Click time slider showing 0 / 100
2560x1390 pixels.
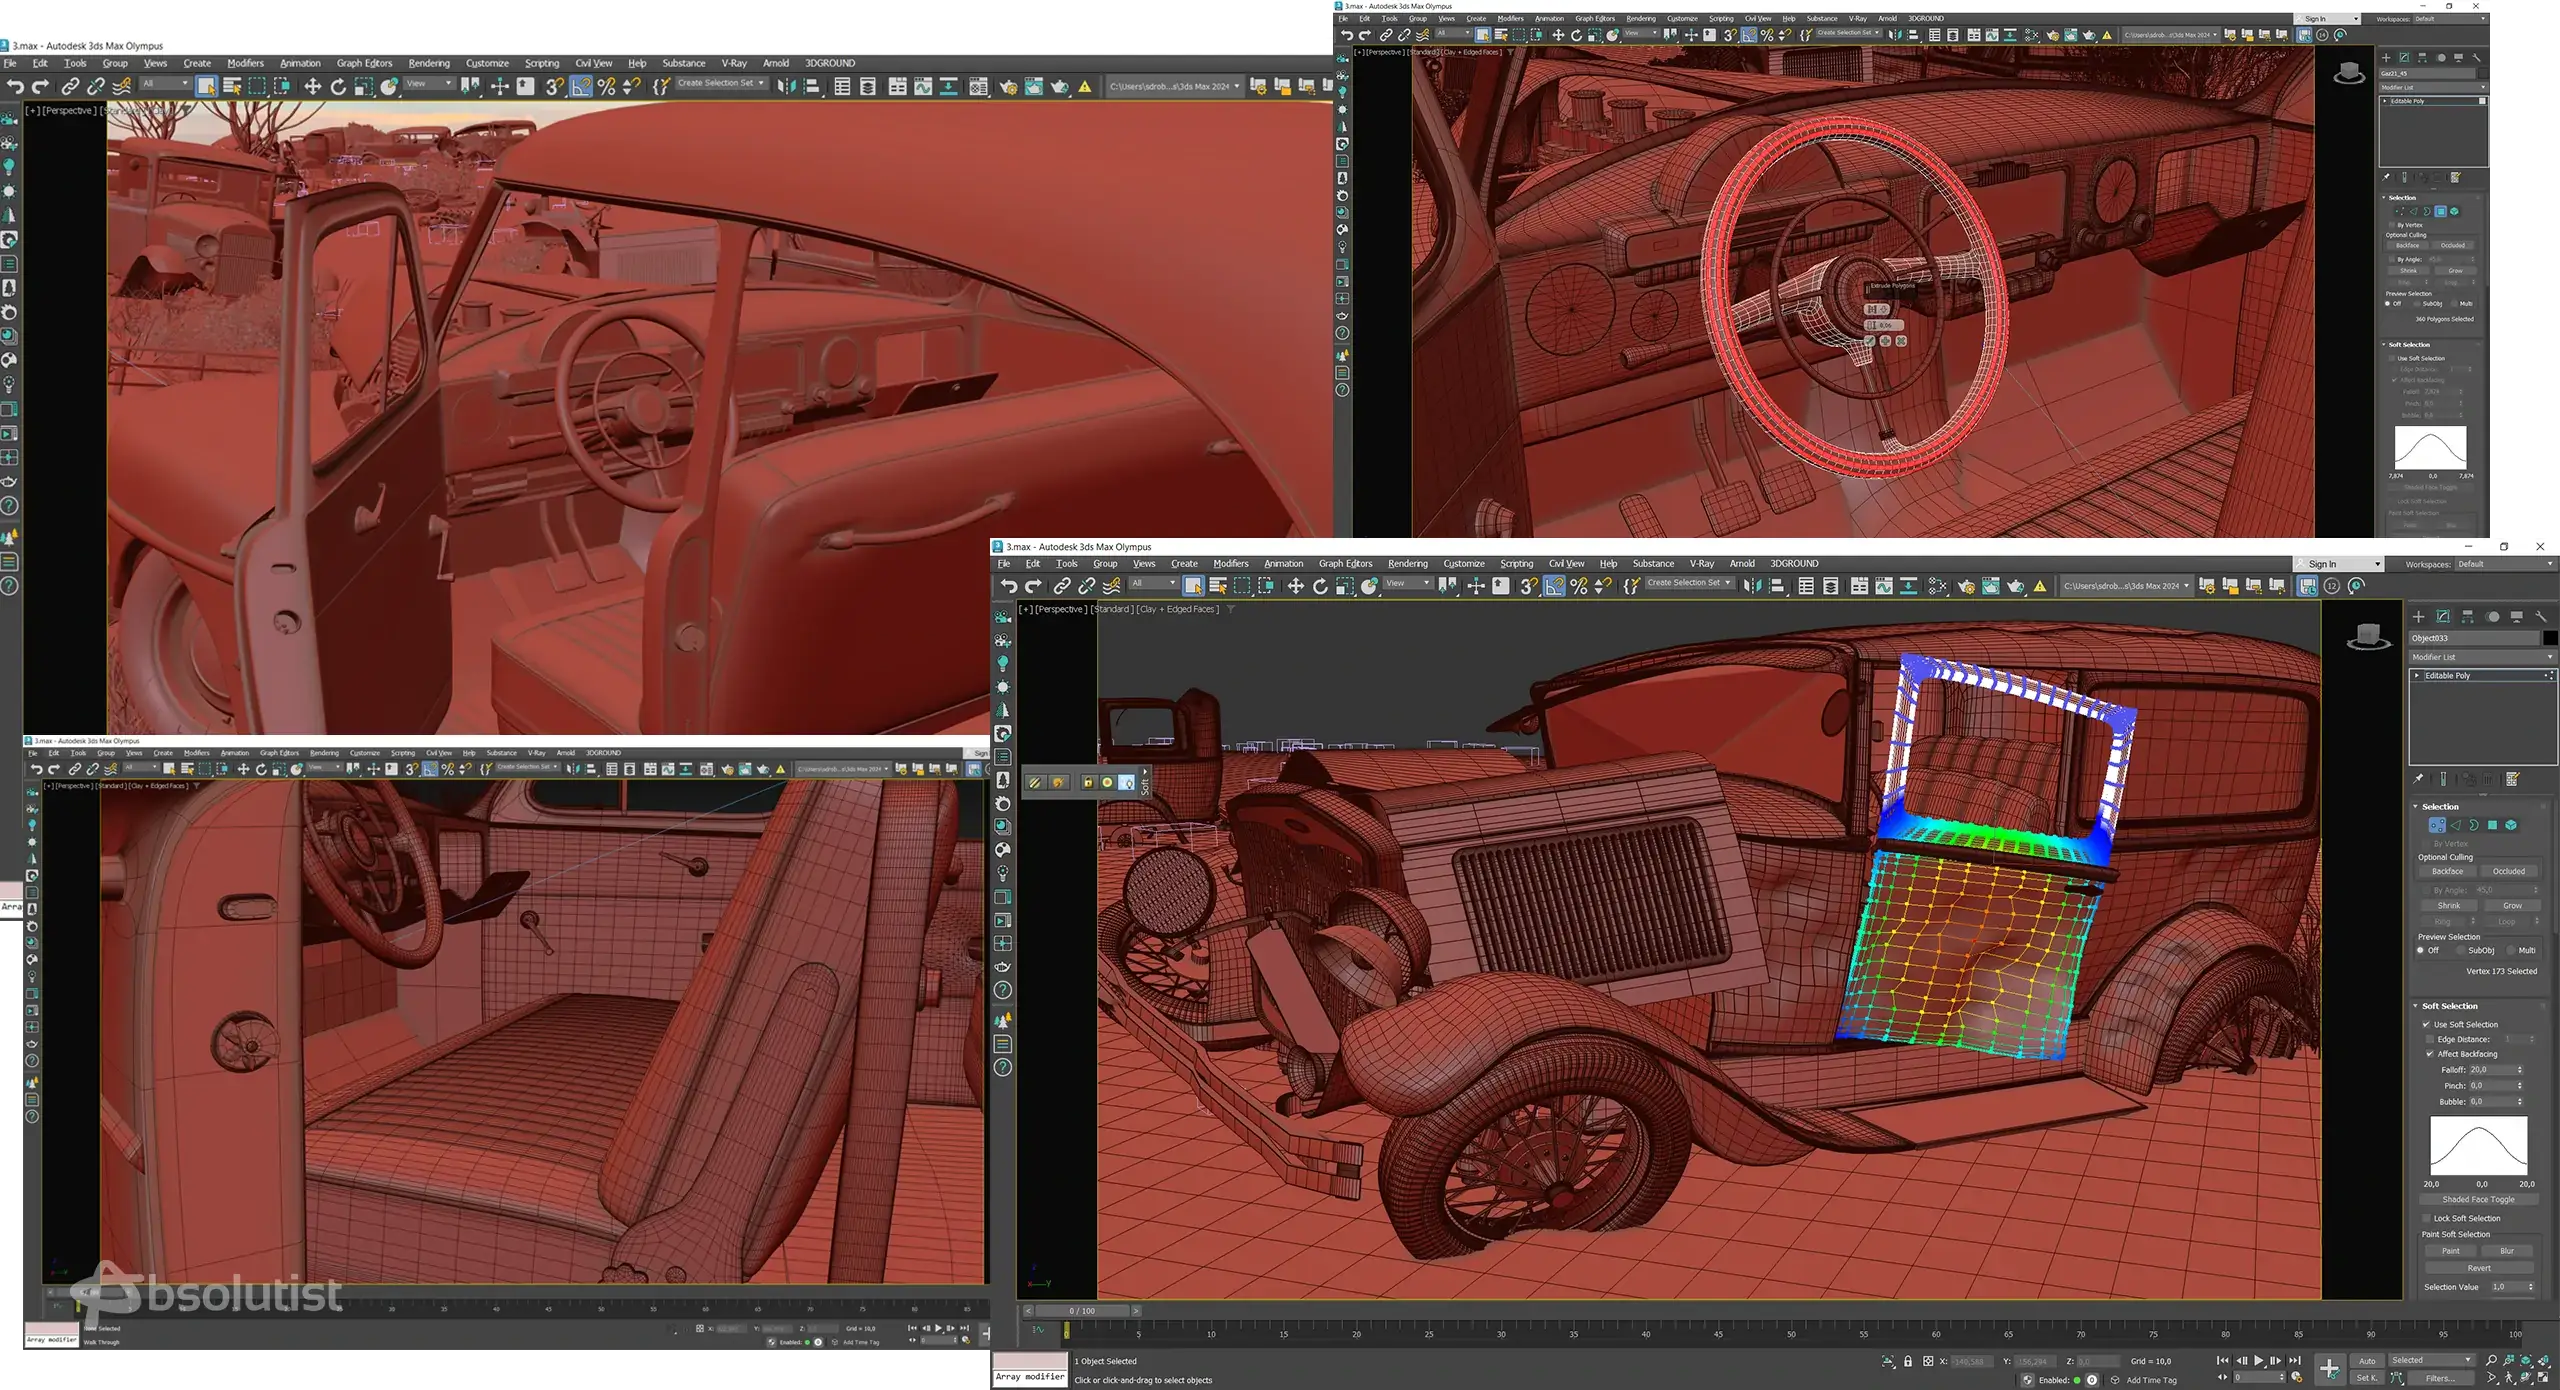1081,1311
